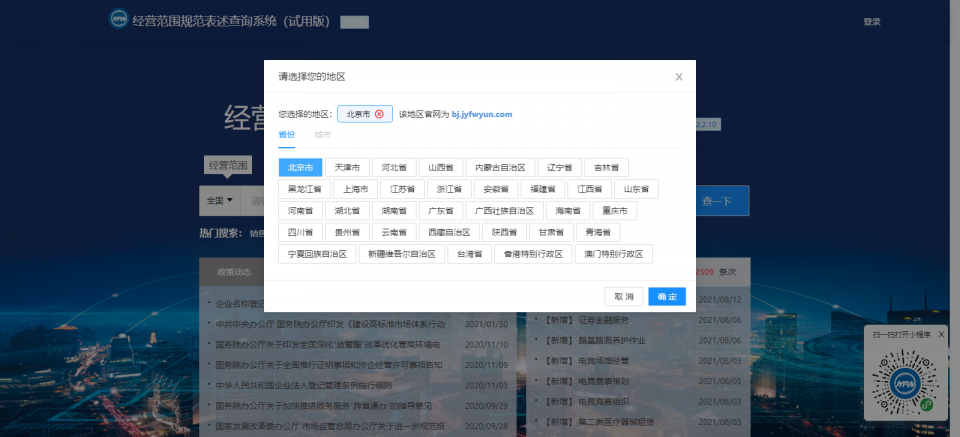Choose 内蒙古自治区 option
Image resolution: width=960 pixels, height=437 pixels.
click(498, 167)
